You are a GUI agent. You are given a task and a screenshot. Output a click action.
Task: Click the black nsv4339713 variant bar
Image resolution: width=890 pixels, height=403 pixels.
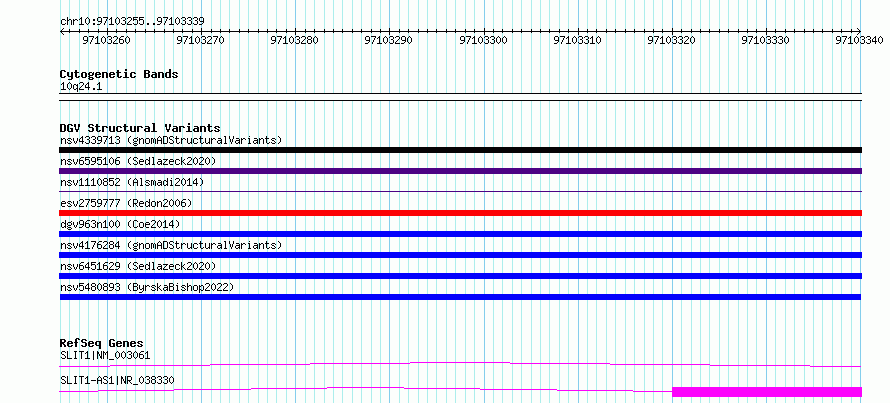coord(461,150)
